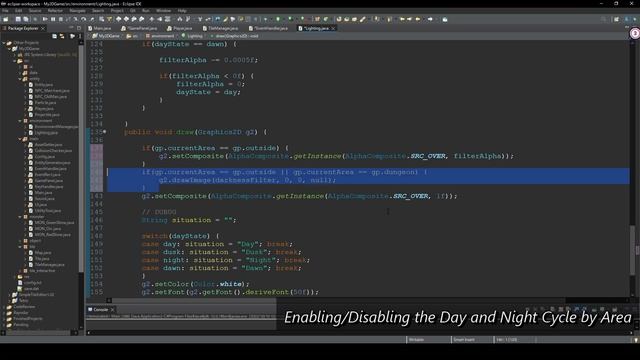This screenshot has height=360, width=640.
Task: Switch to the Main.java editor tab
Action: click(100, 28)
